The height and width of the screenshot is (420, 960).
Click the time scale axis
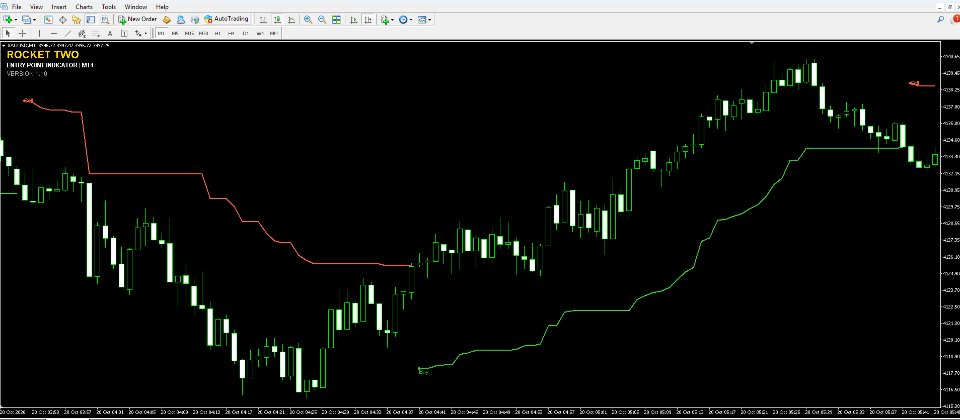tap(470, 412)
